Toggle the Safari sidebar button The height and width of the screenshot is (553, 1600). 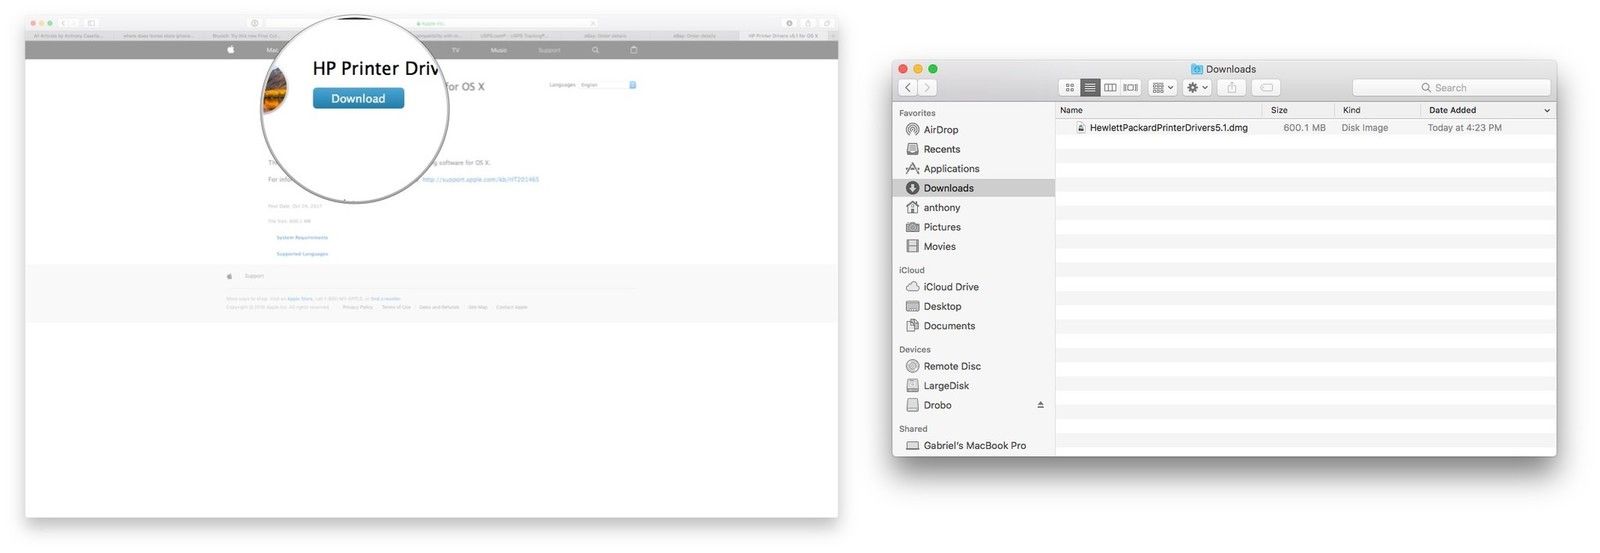(91, 23)
